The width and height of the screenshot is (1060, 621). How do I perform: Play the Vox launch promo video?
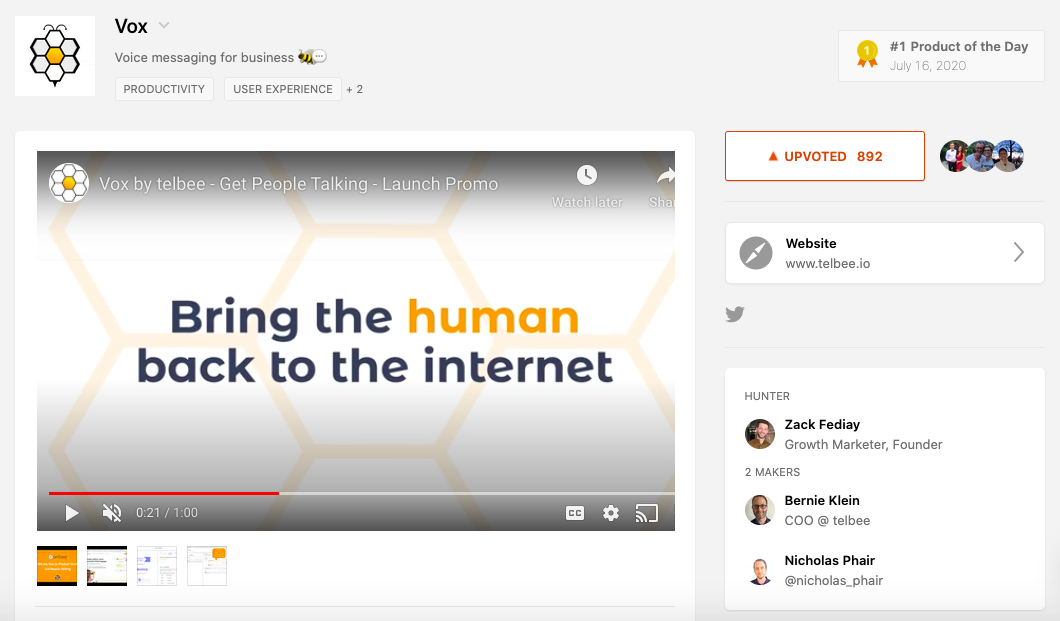coord(71,513)
